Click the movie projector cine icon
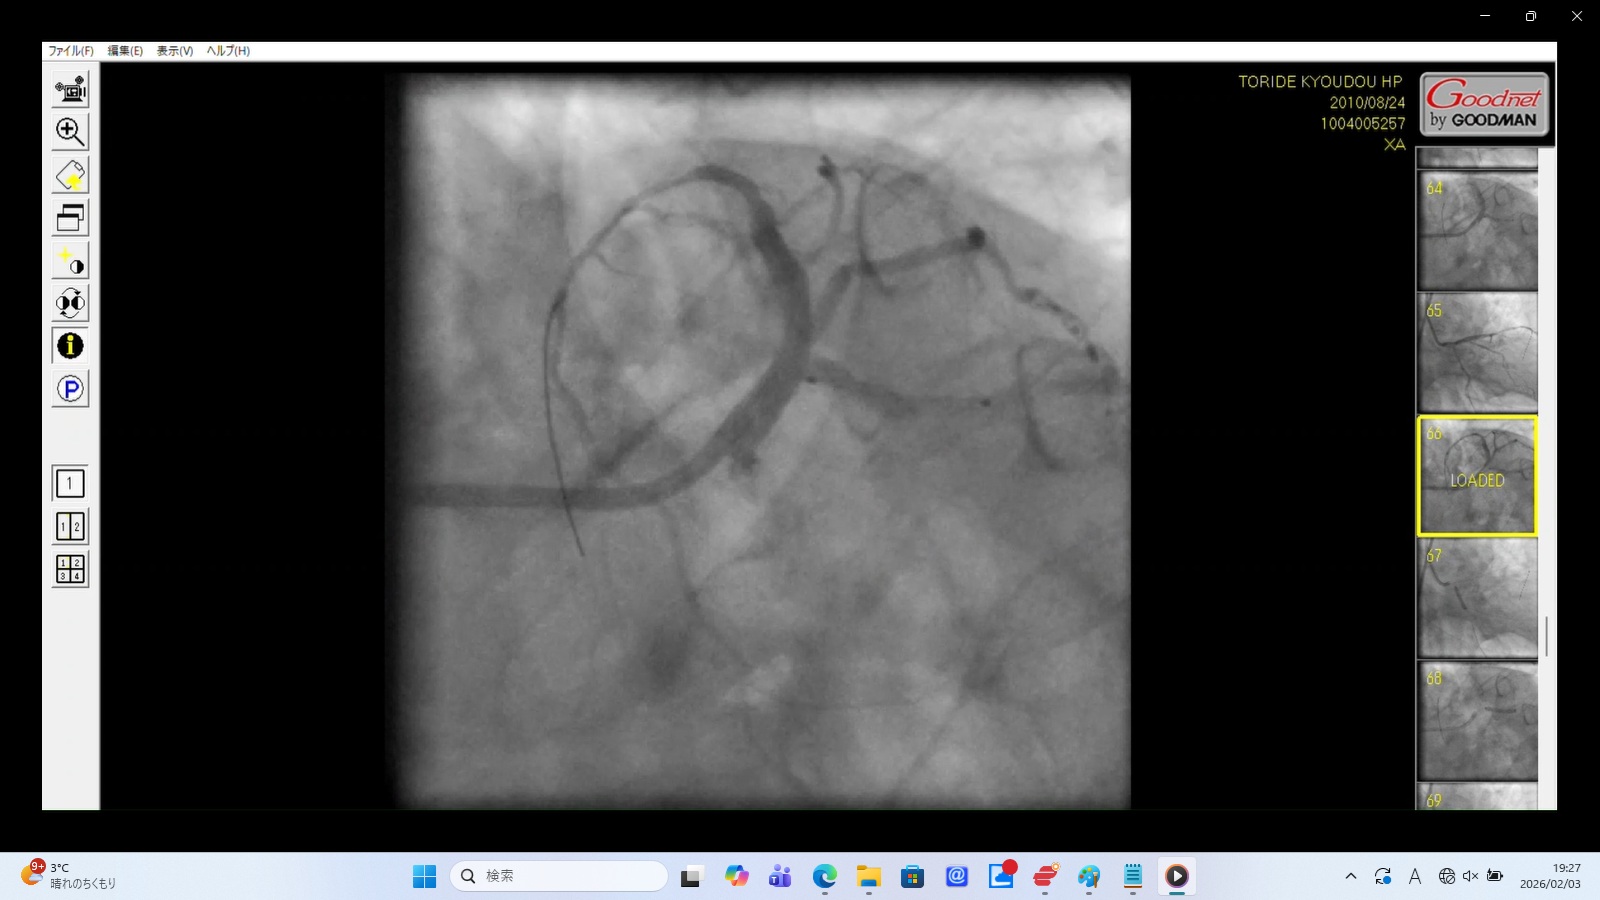 [x=70, y=90]
